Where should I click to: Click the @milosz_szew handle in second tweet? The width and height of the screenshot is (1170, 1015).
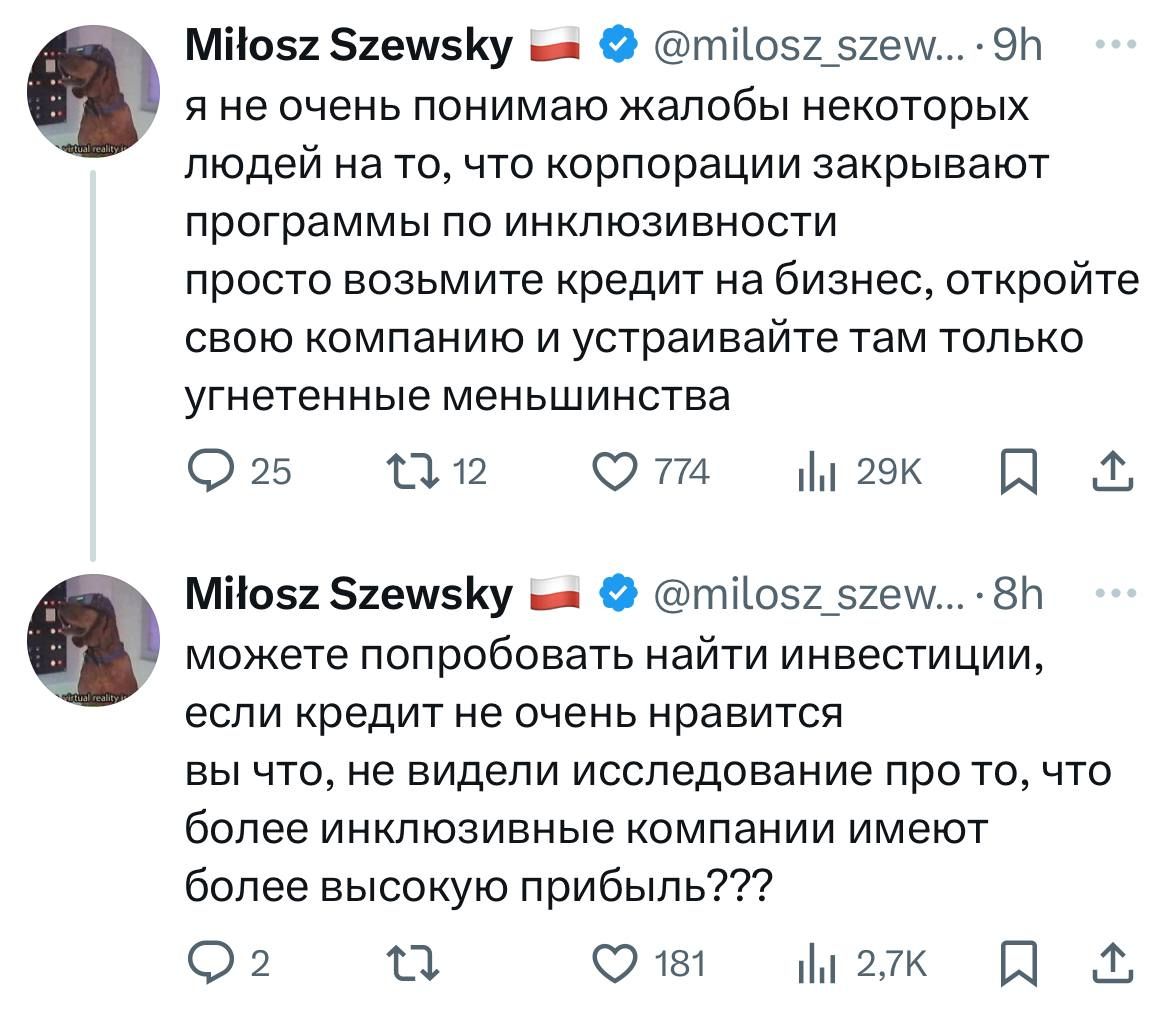805,596
